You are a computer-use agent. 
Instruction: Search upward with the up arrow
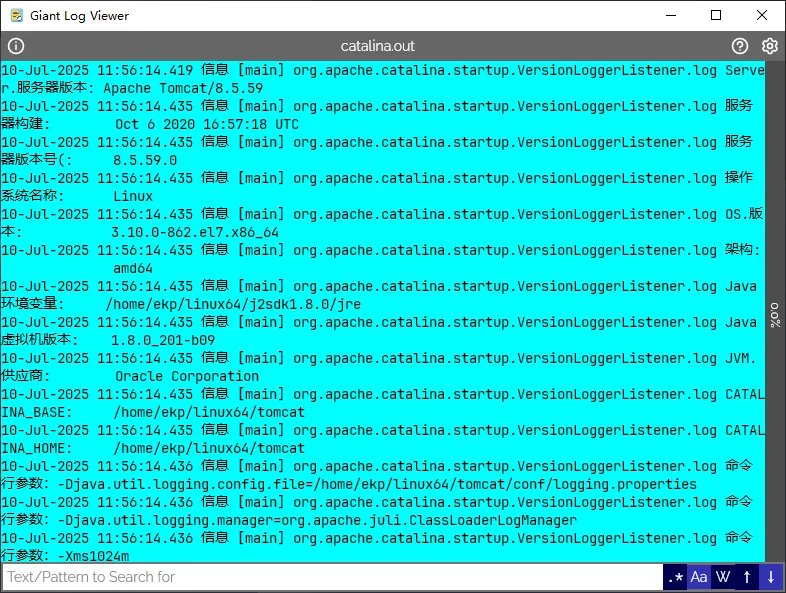pos(746,577)
